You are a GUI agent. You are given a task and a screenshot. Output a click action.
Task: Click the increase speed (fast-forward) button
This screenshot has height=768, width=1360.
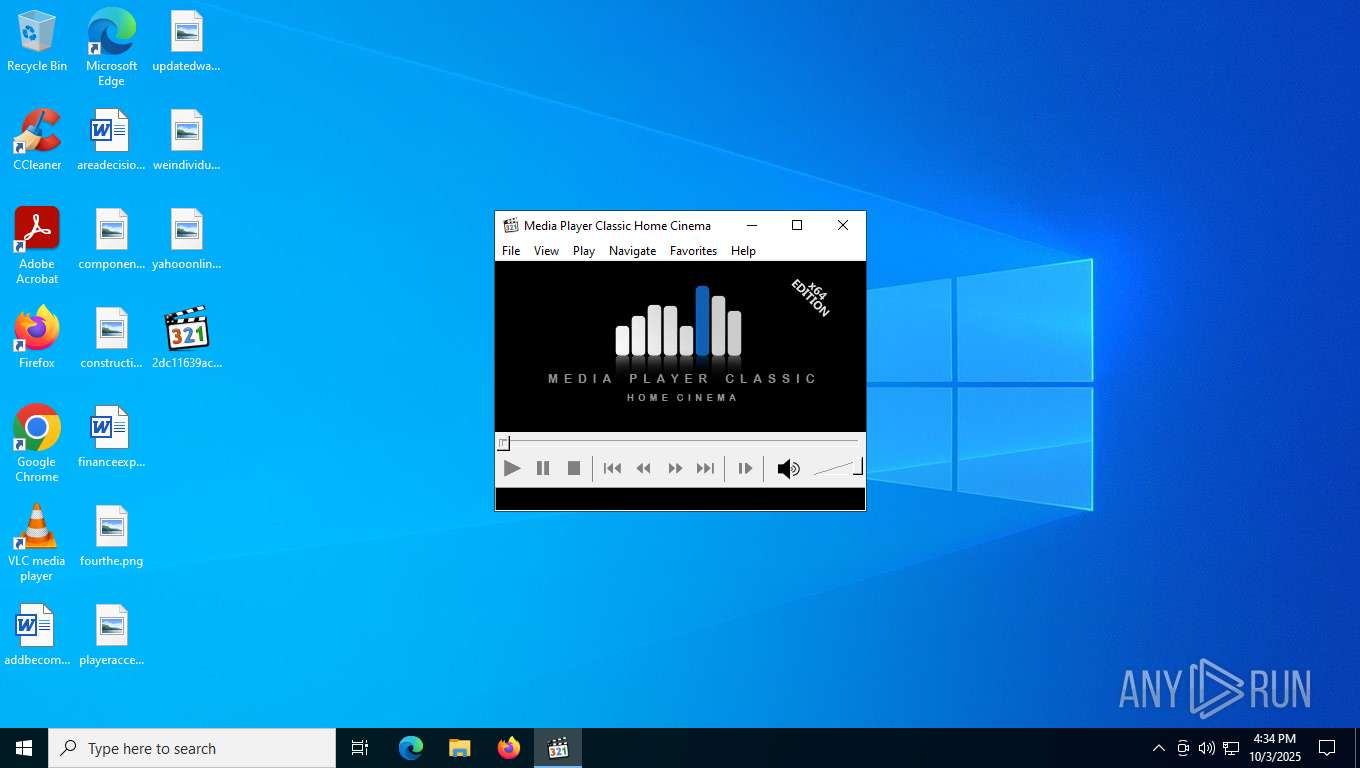pyautogui.click(x=675, y=468)
